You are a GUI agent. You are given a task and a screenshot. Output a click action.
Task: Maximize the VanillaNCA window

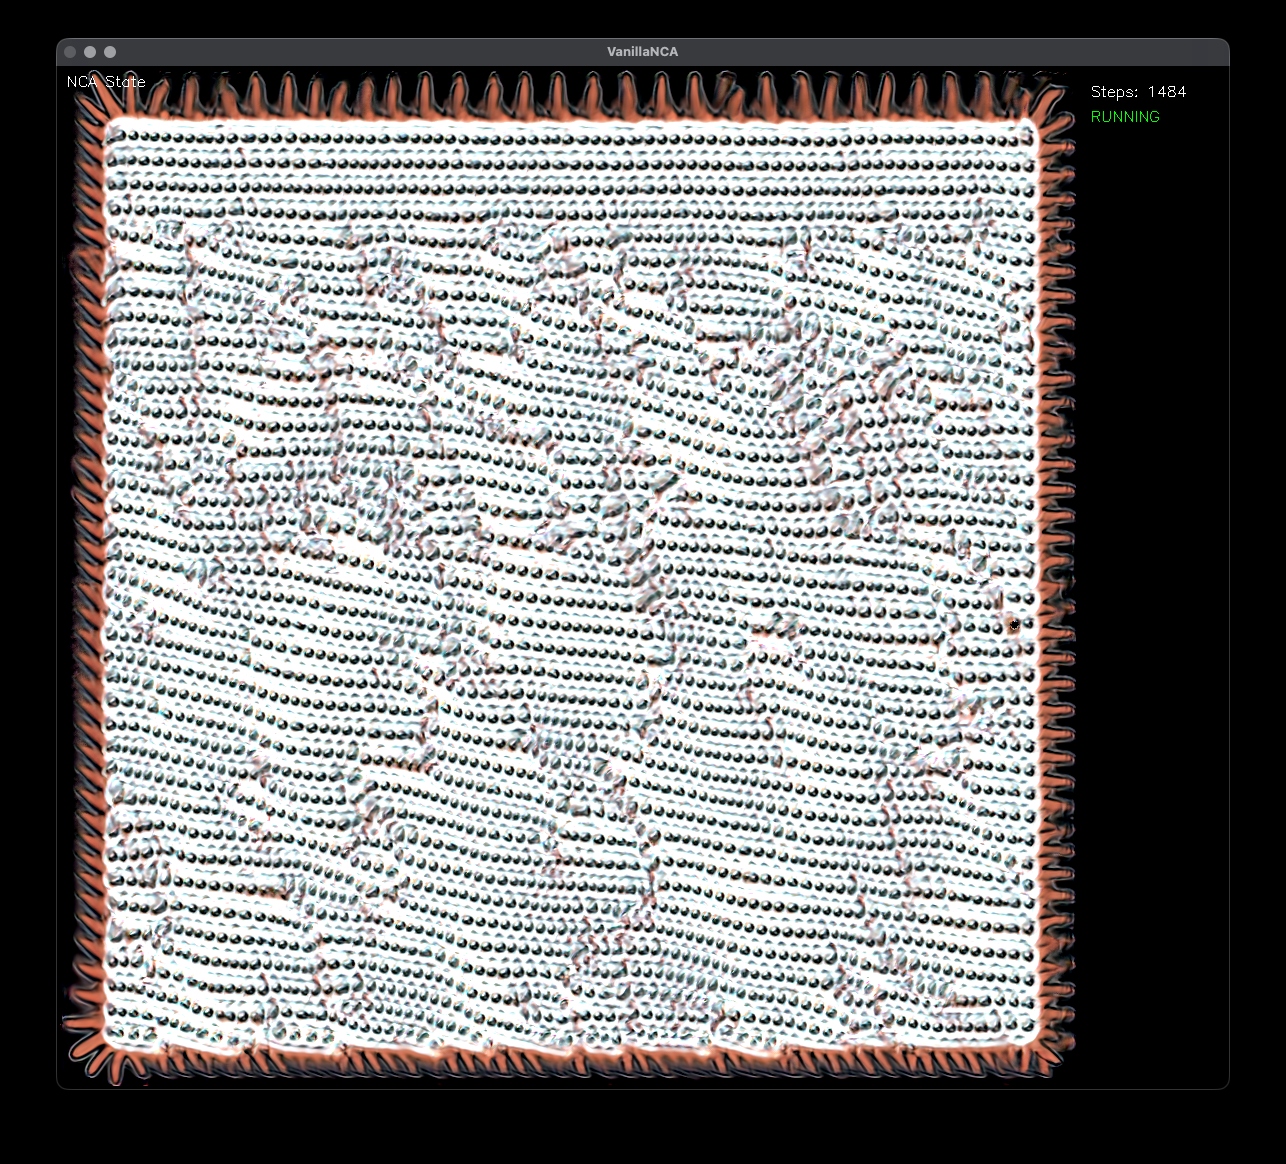[x=110, y=52]
